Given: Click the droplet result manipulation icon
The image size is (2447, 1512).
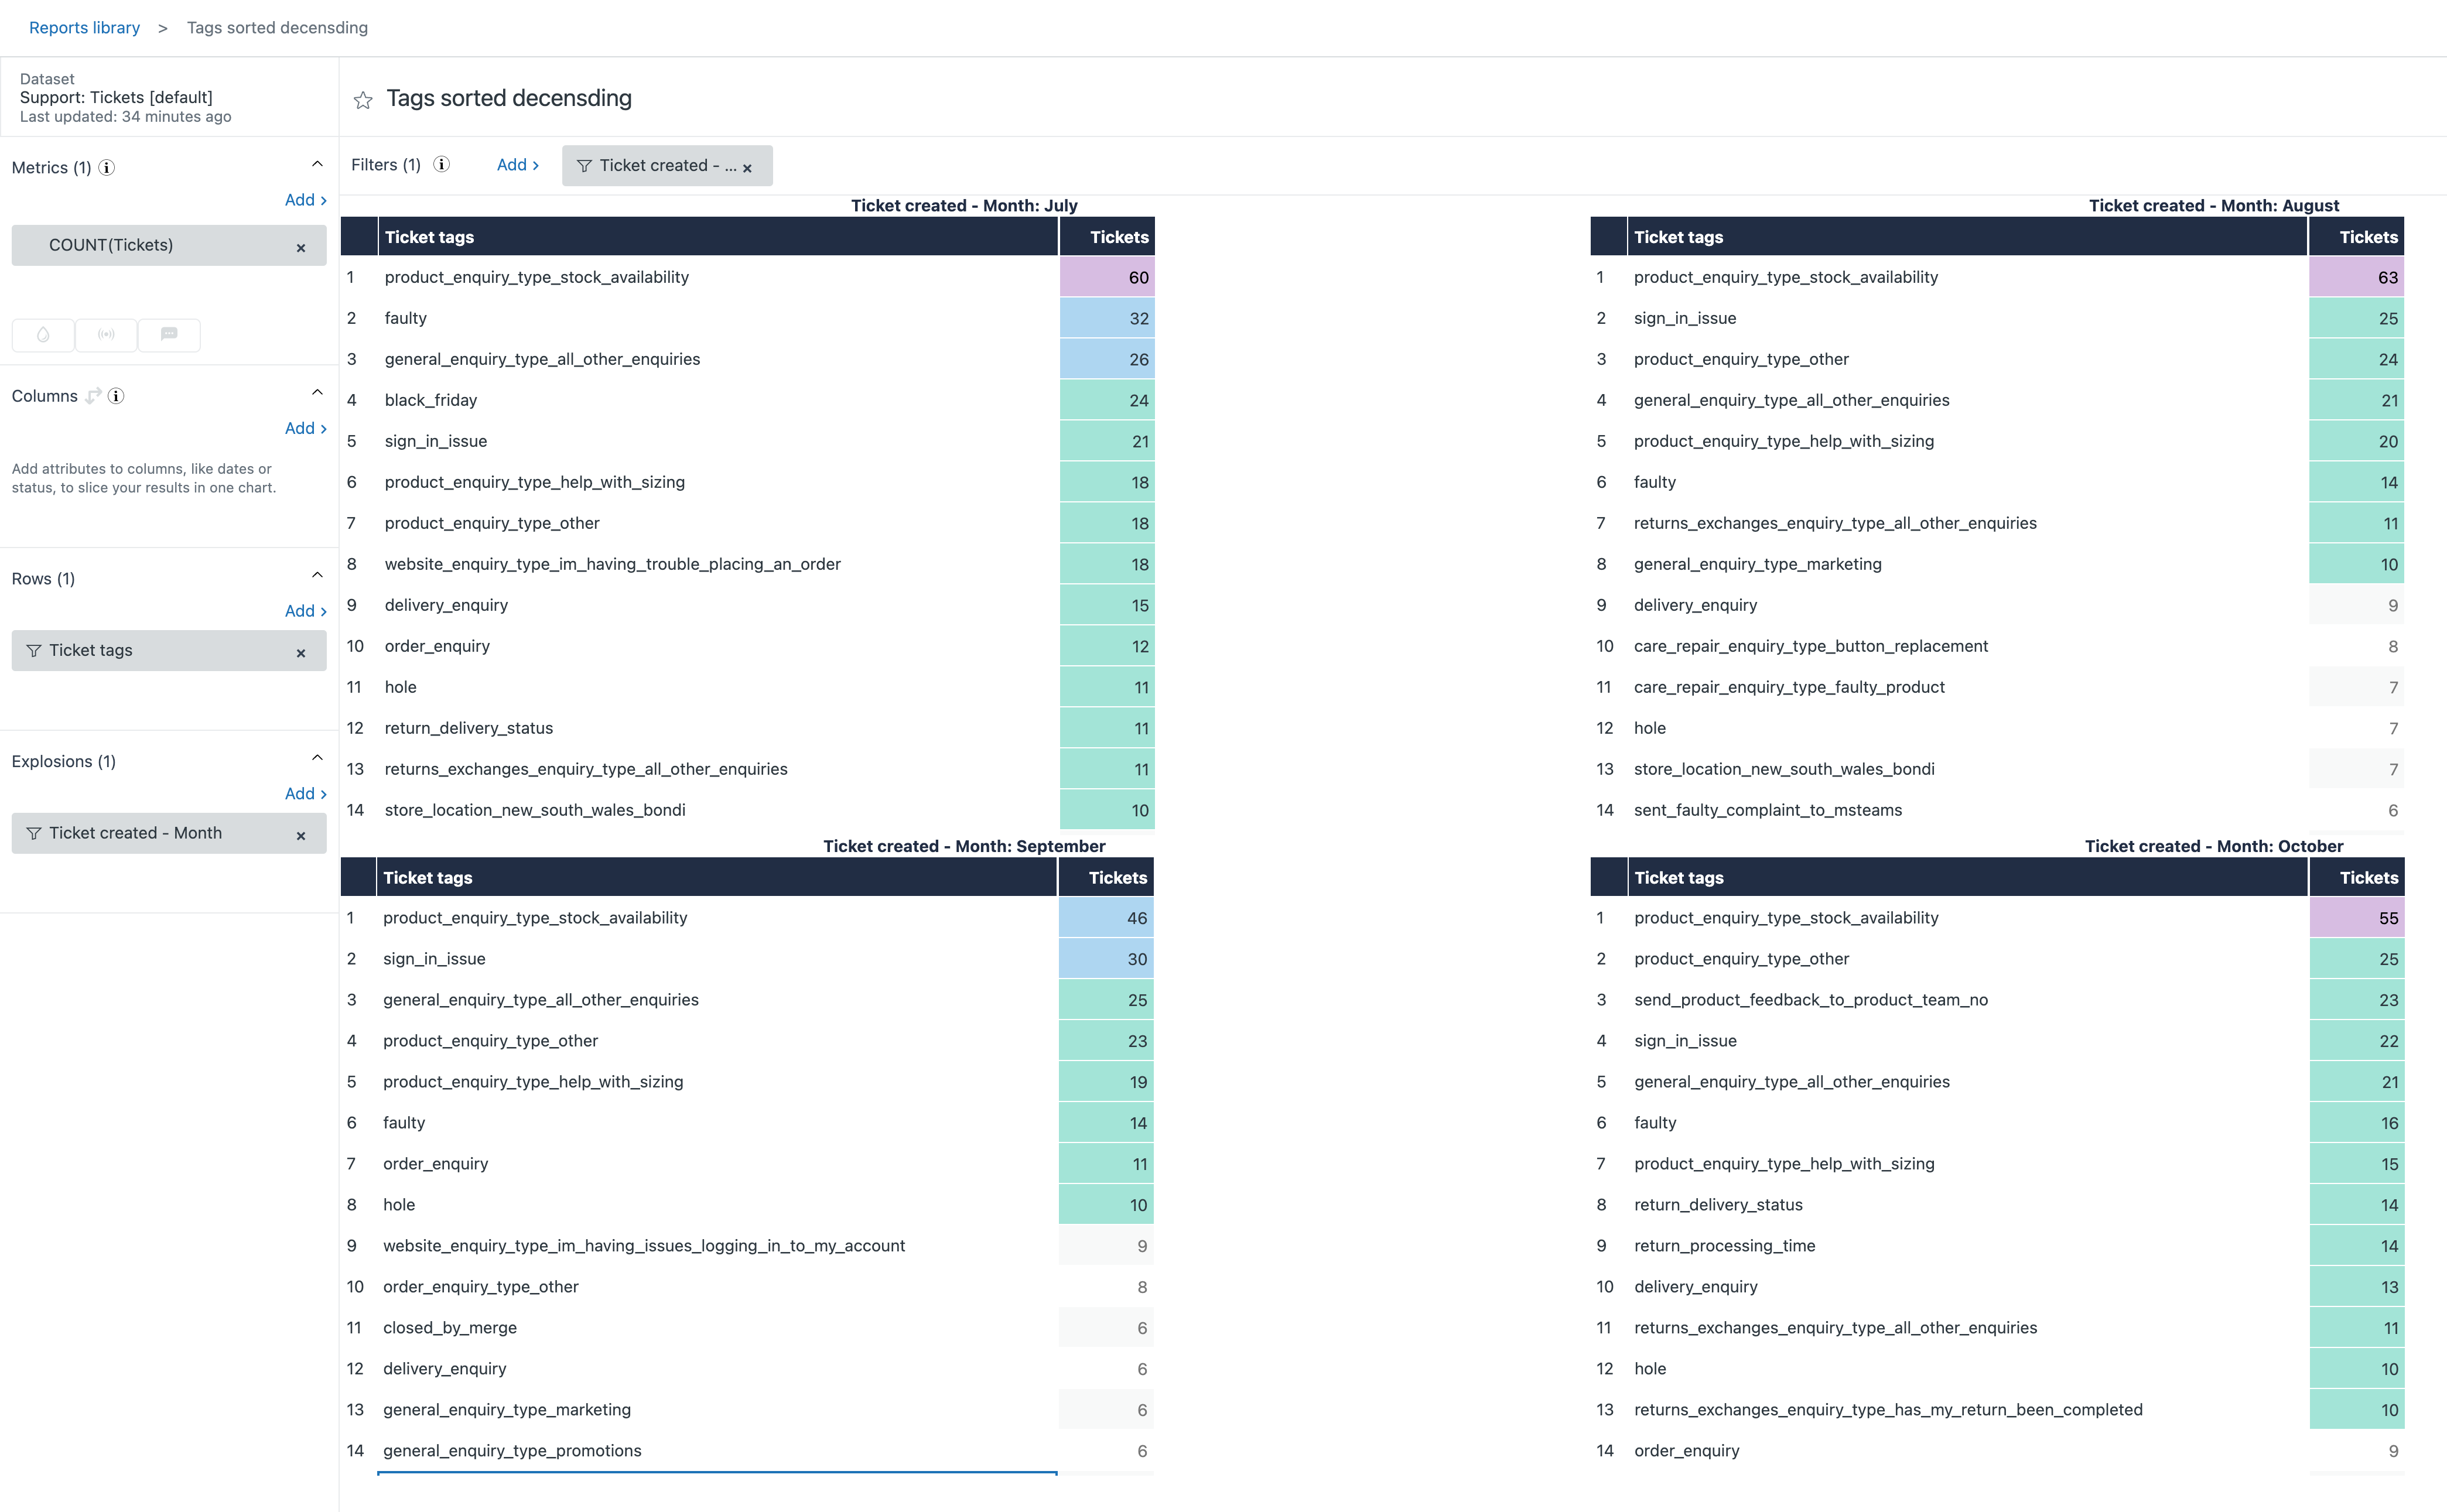Looking at the screenshot, I should click(43, 335).
